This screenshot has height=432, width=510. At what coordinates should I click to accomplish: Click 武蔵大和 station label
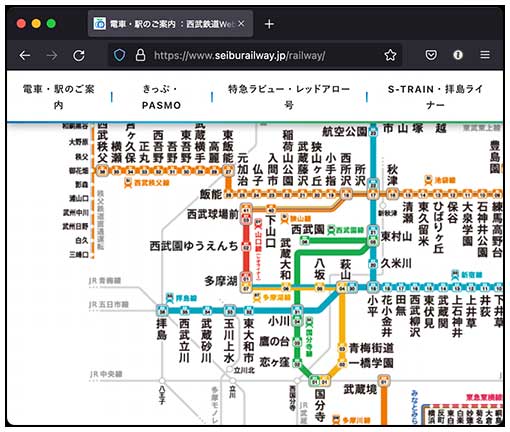click(286, 259)
